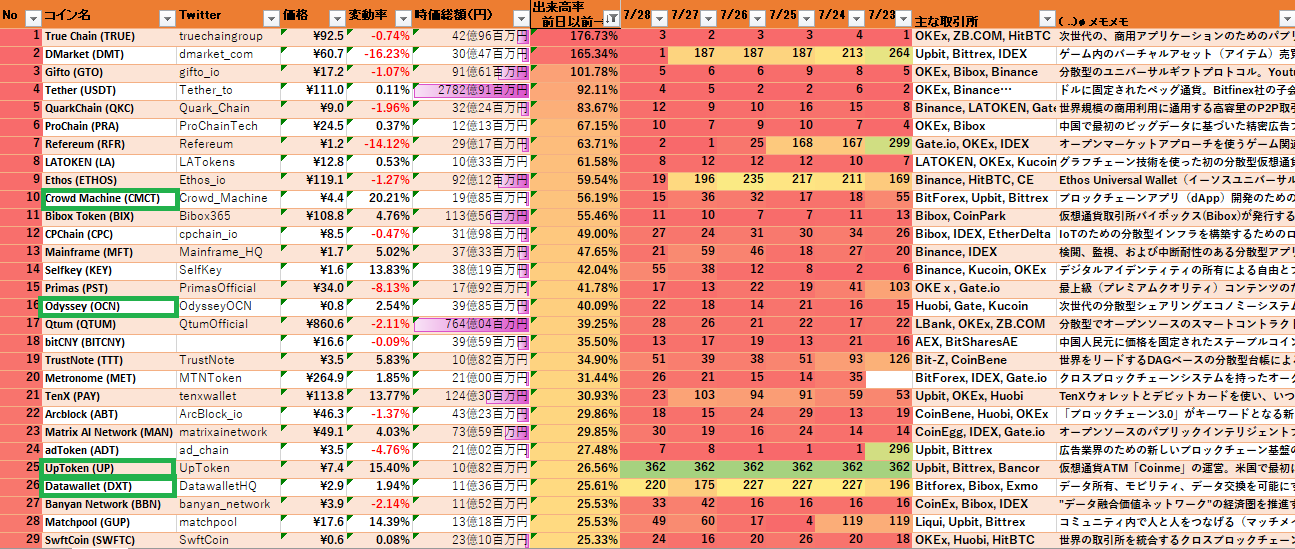The height and width of the screenshot is (549, 1295).
Task: Open the 7/23 column filter dropdown
Action: coord(904,19)
